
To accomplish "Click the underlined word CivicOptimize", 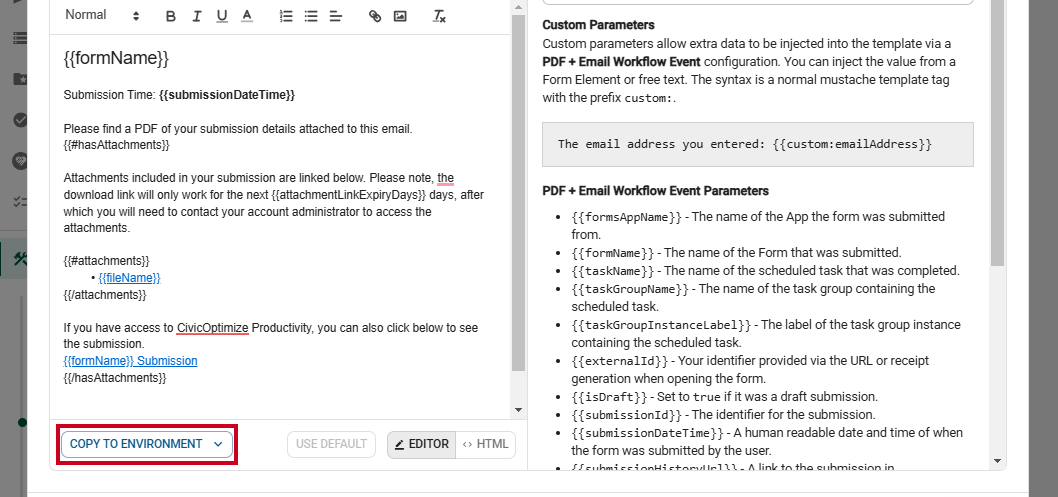I will tap(213, 328).
